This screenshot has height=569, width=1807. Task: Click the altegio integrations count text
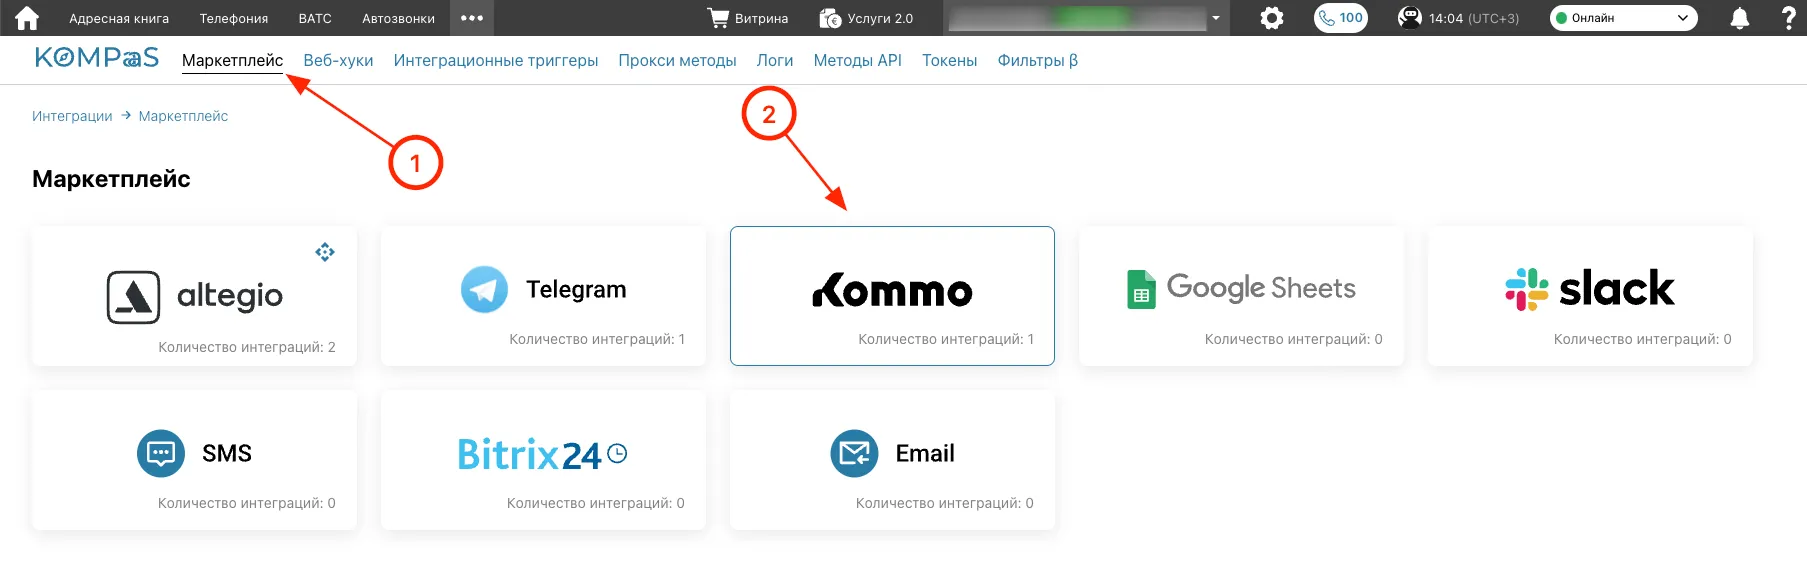pyautogui.click(x=247, y=347)
